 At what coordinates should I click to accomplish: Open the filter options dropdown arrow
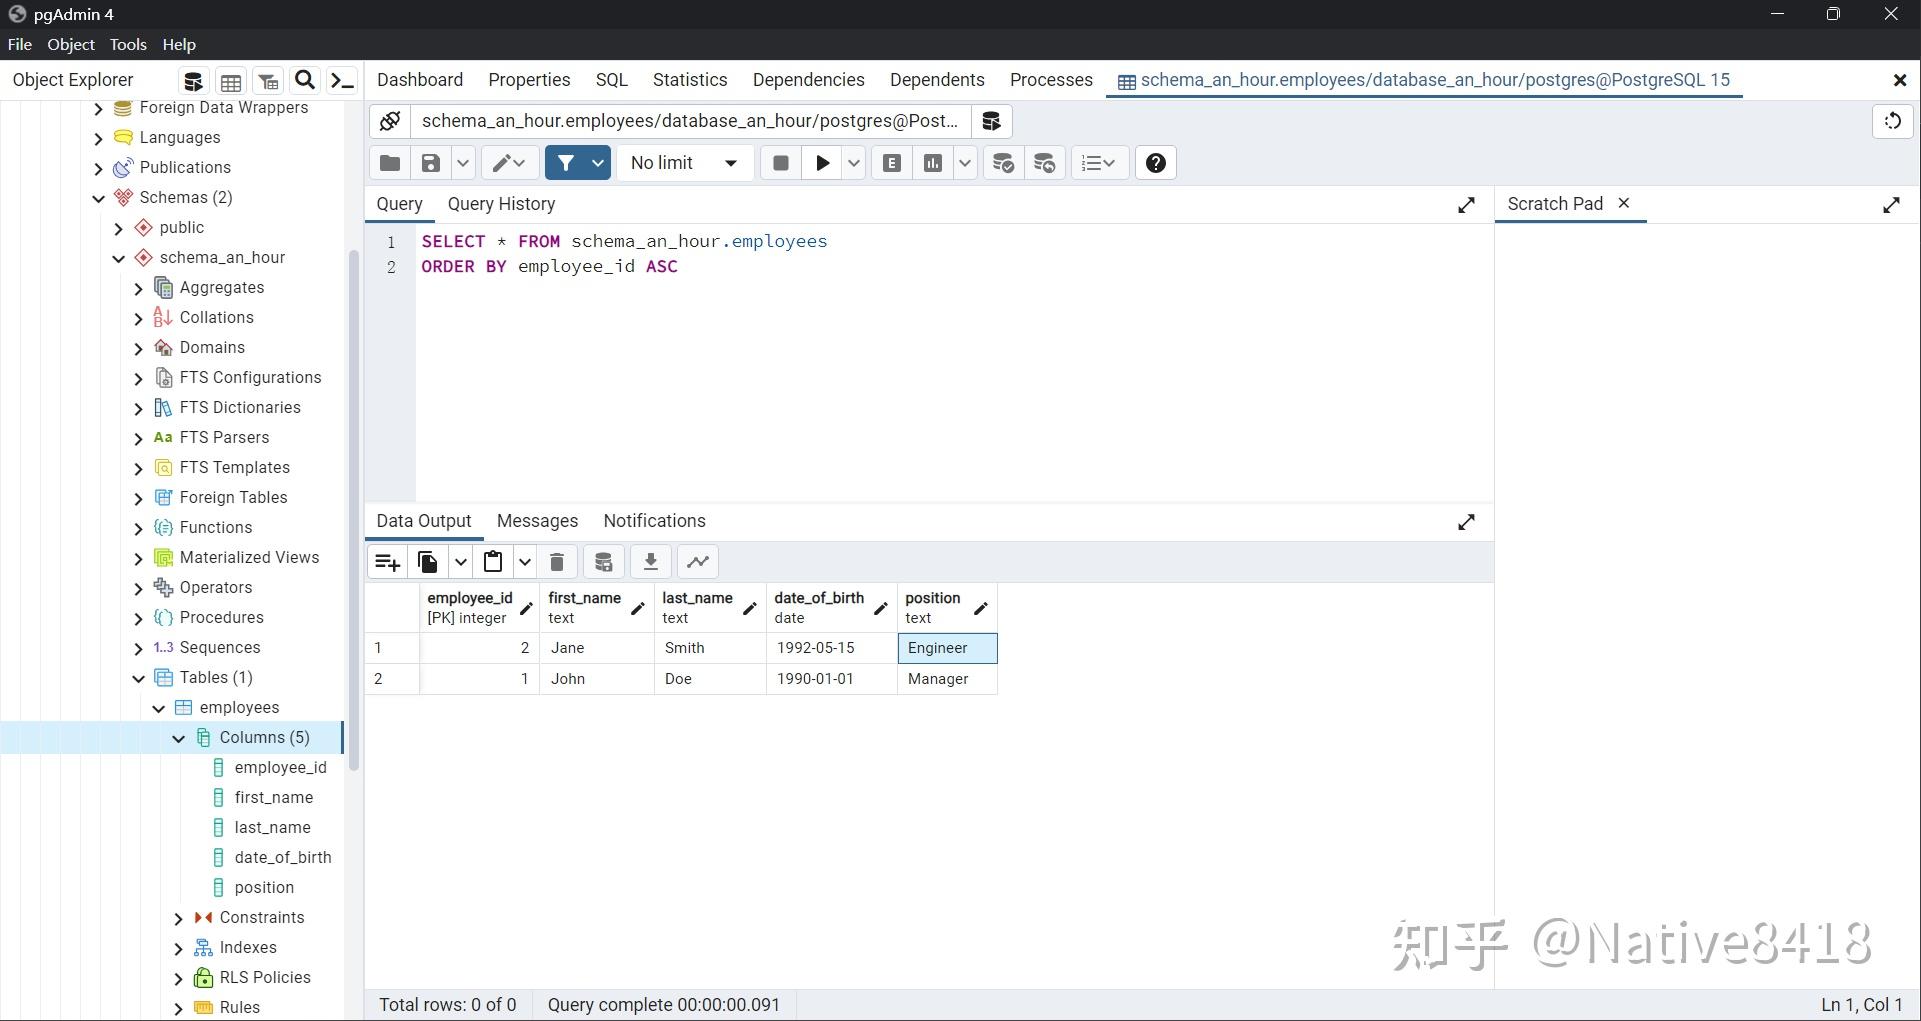tap(598, 163)
